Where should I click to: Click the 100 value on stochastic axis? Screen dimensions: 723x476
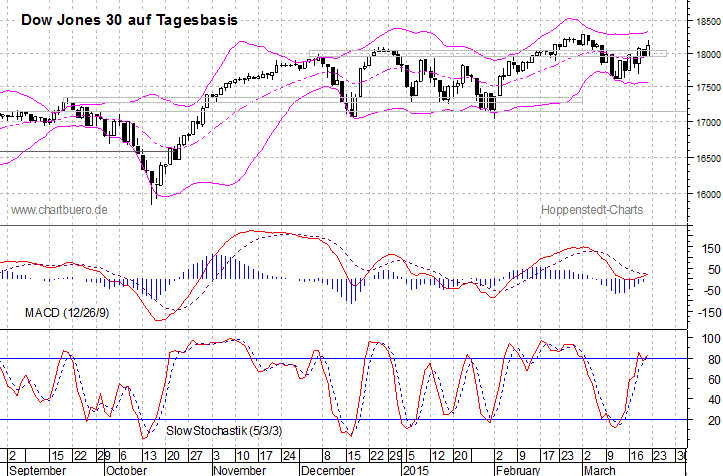(x=711, y=339)
